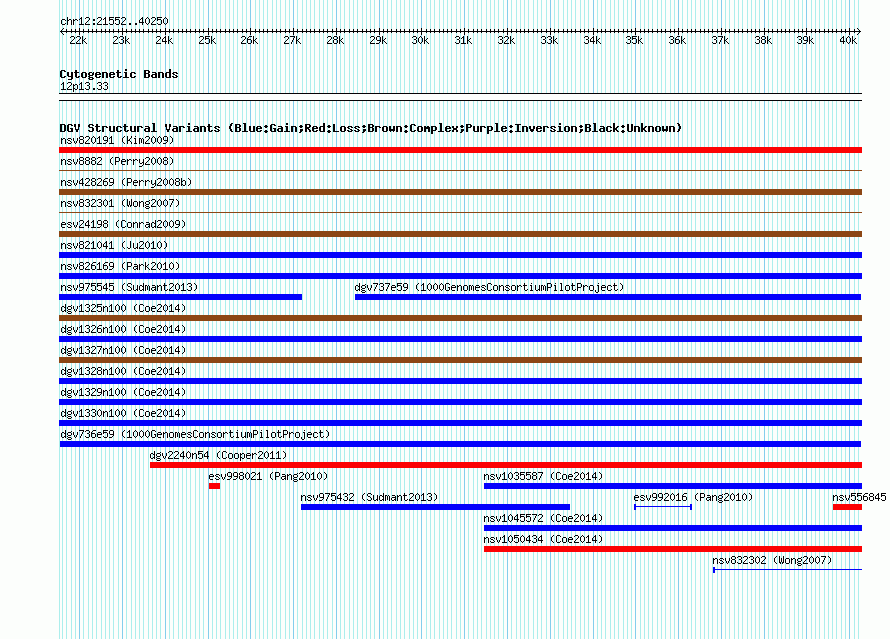Screen dimensions: 890x639
Task: Select the nsv975432 (Sudmant2013) blue bar
Action: (435, 507)
